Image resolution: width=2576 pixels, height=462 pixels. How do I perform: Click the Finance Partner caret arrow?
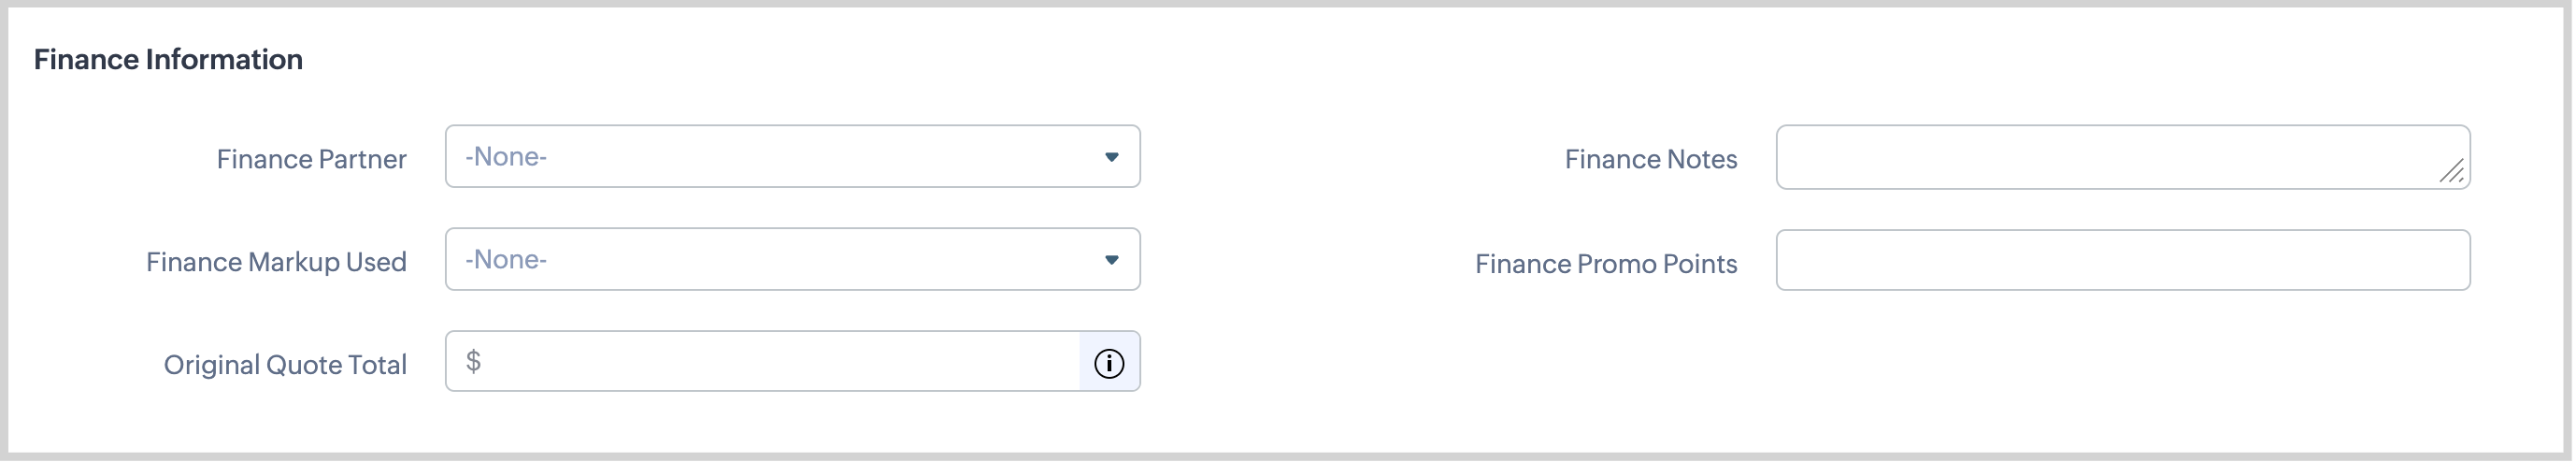click(1111, 157)
